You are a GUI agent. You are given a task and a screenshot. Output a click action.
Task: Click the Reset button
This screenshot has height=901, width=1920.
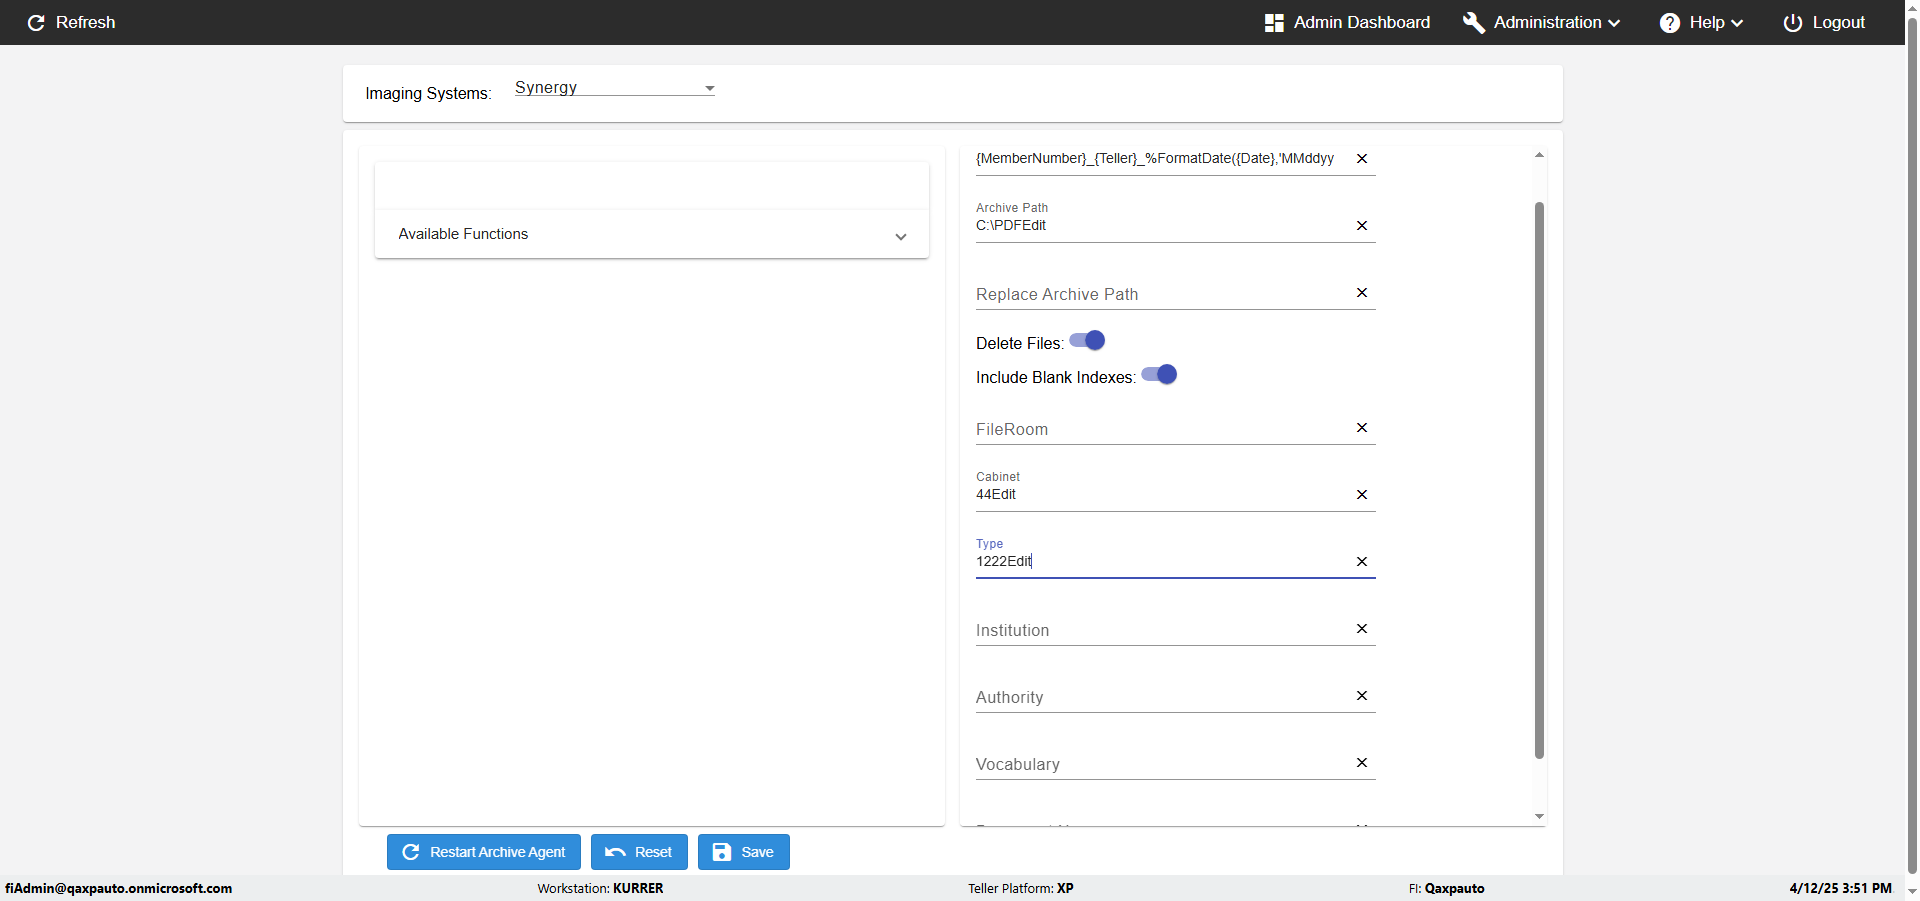[x=639, y=852]
